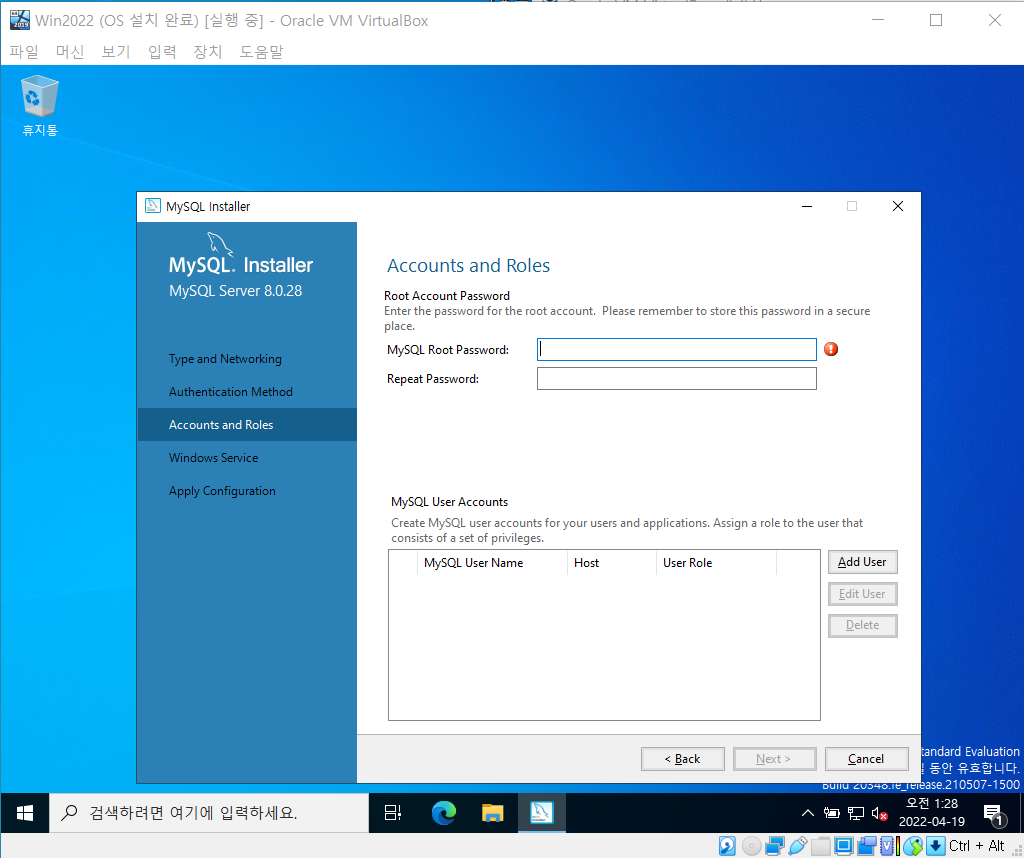Select MySQL Installer taskbar icon
The height and width of the screenshot is (858, 1024).
click(541, 813)
